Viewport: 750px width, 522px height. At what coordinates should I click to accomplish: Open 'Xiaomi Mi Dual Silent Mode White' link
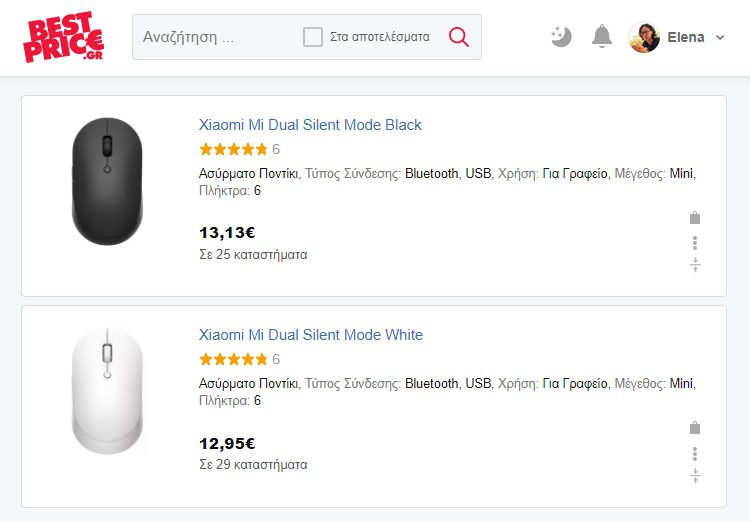tap(311, 335)
